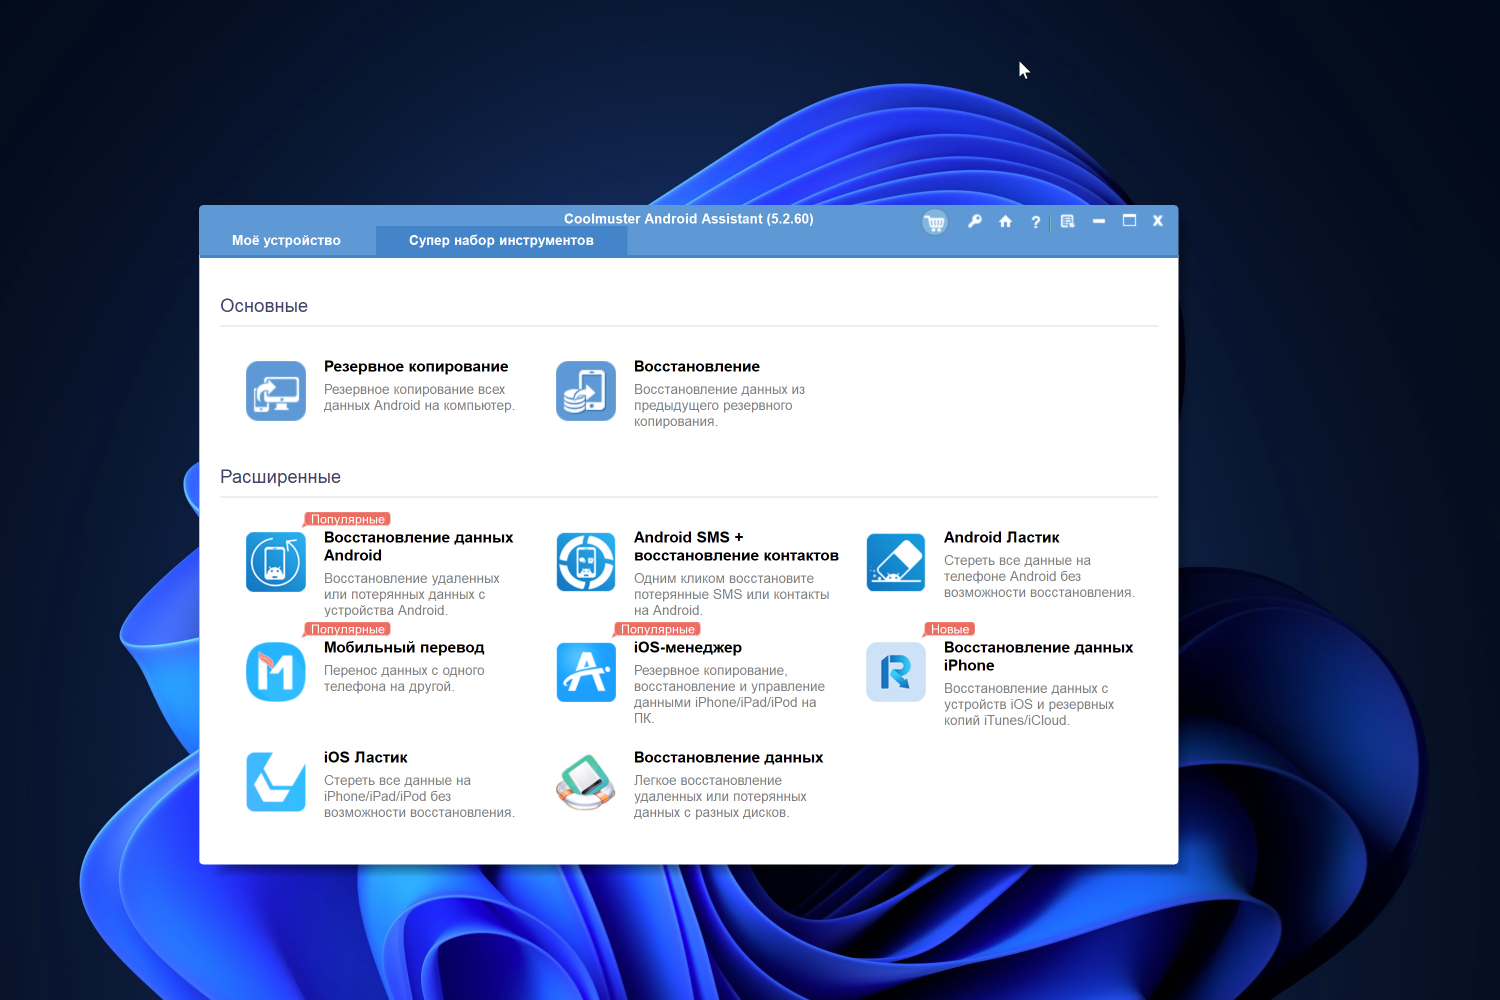This screenshot has height=1000, width=1500.
Task: Click the Восстановление restore icon in Основные
Action: pos(586,391)
